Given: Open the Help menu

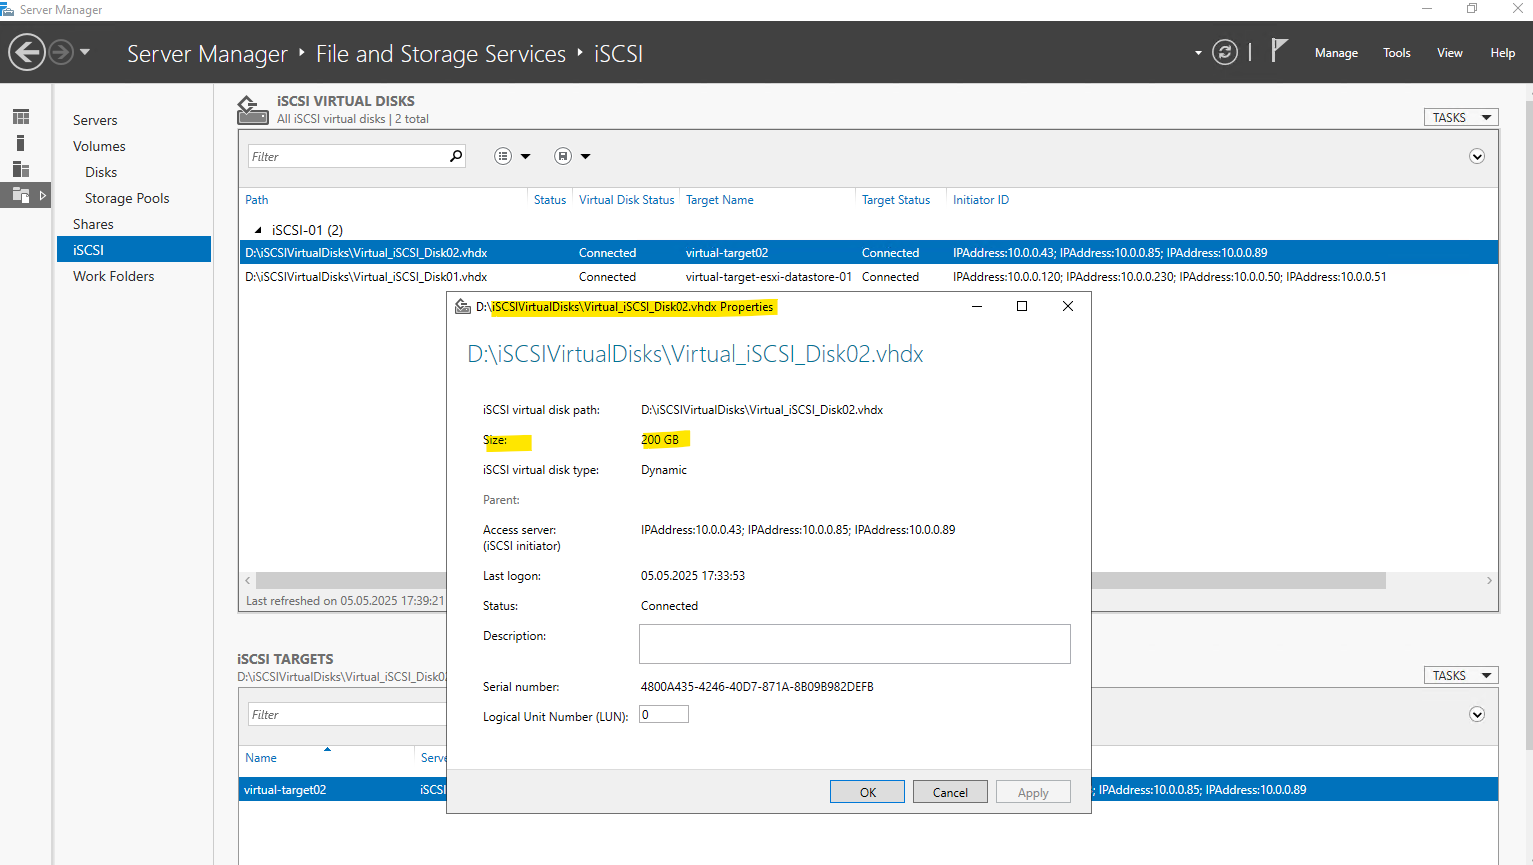Looking at the screenshot, I should coord(1503,53).
